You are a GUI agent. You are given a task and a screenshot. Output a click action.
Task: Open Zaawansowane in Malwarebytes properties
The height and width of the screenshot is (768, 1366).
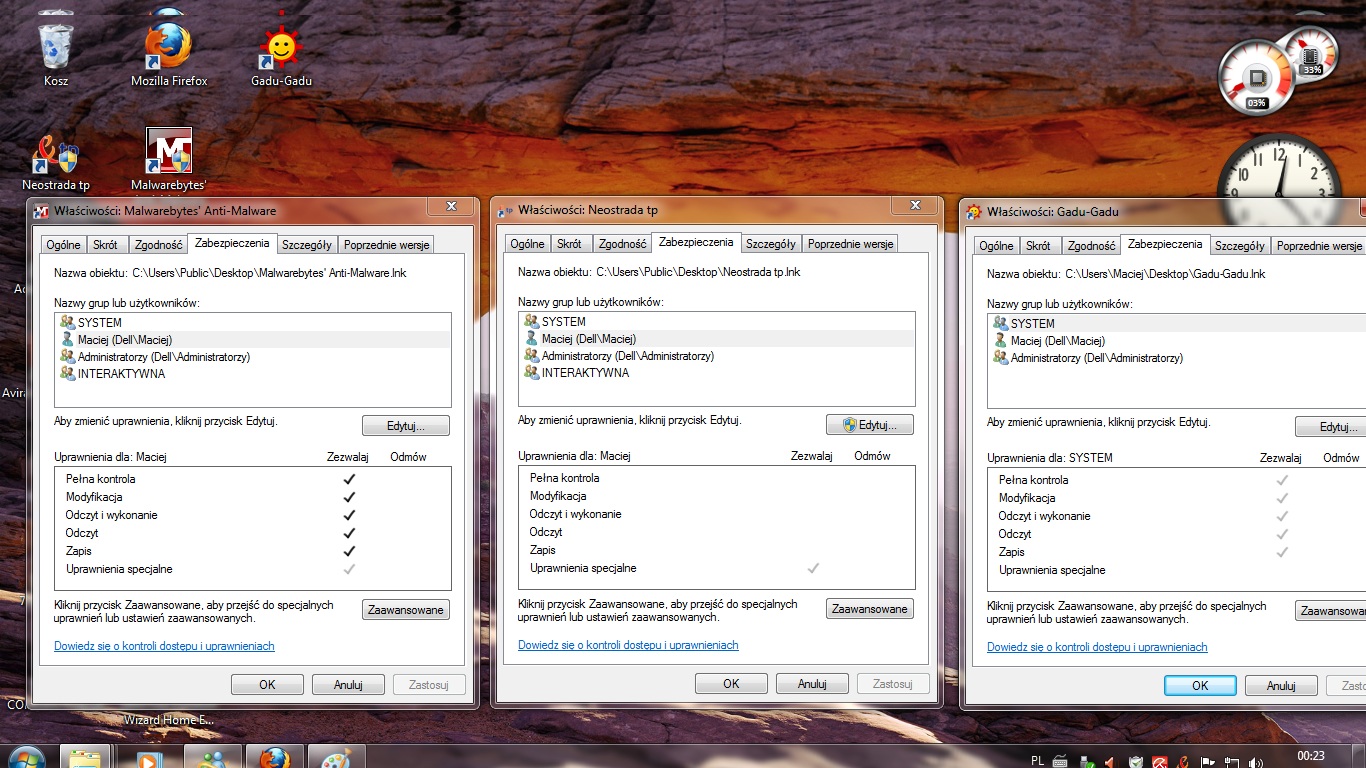click(x=406, y=610)
